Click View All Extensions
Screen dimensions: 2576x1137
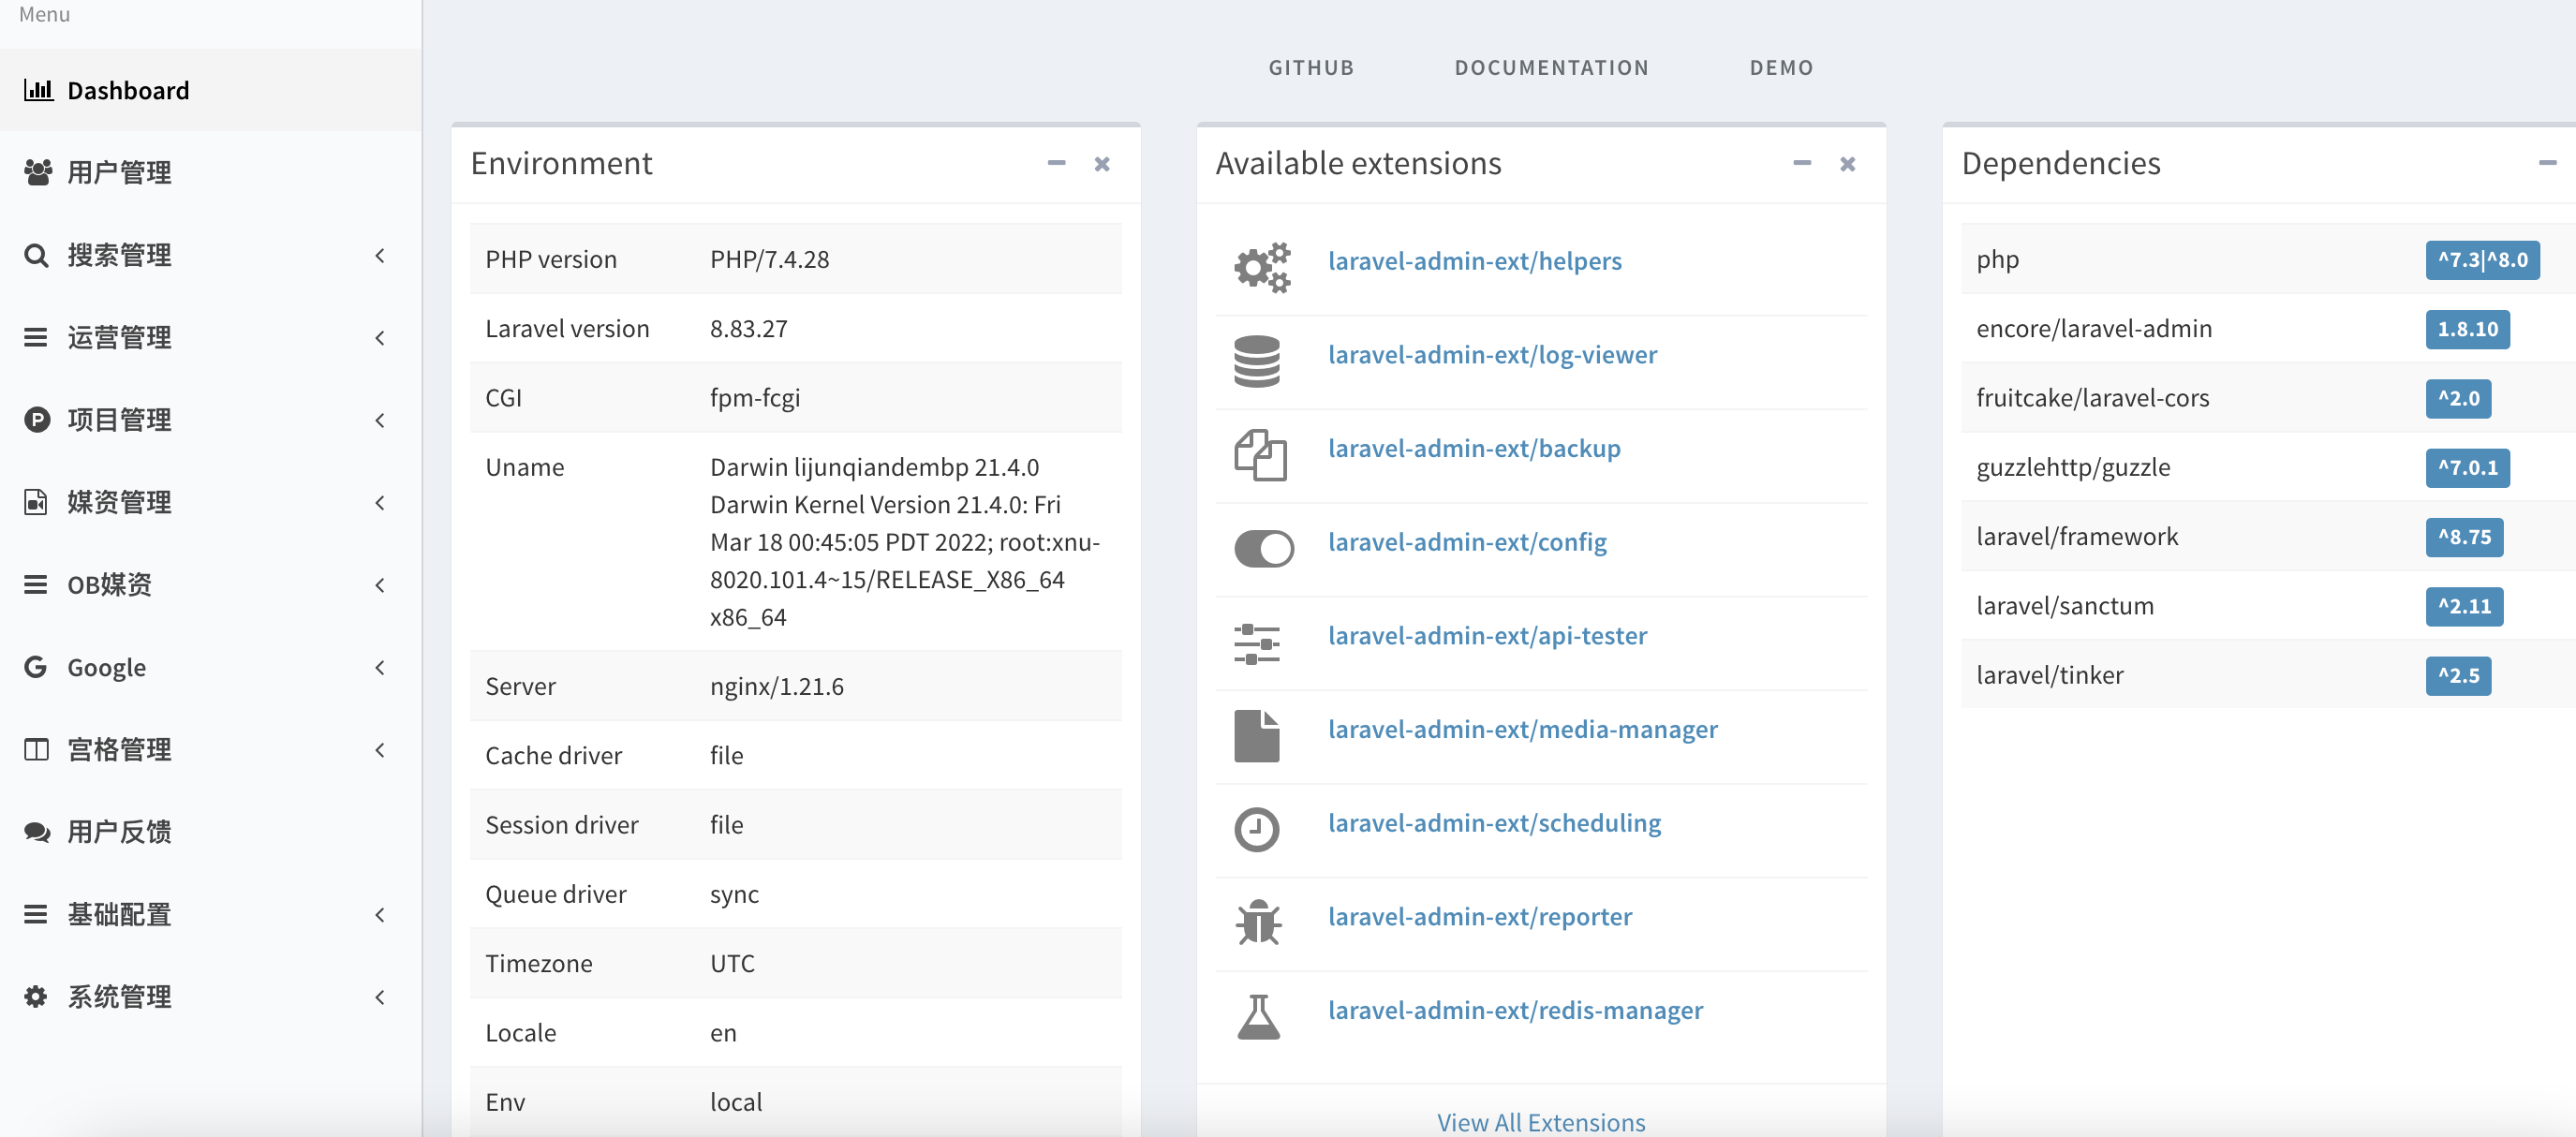(1541, 1123)
